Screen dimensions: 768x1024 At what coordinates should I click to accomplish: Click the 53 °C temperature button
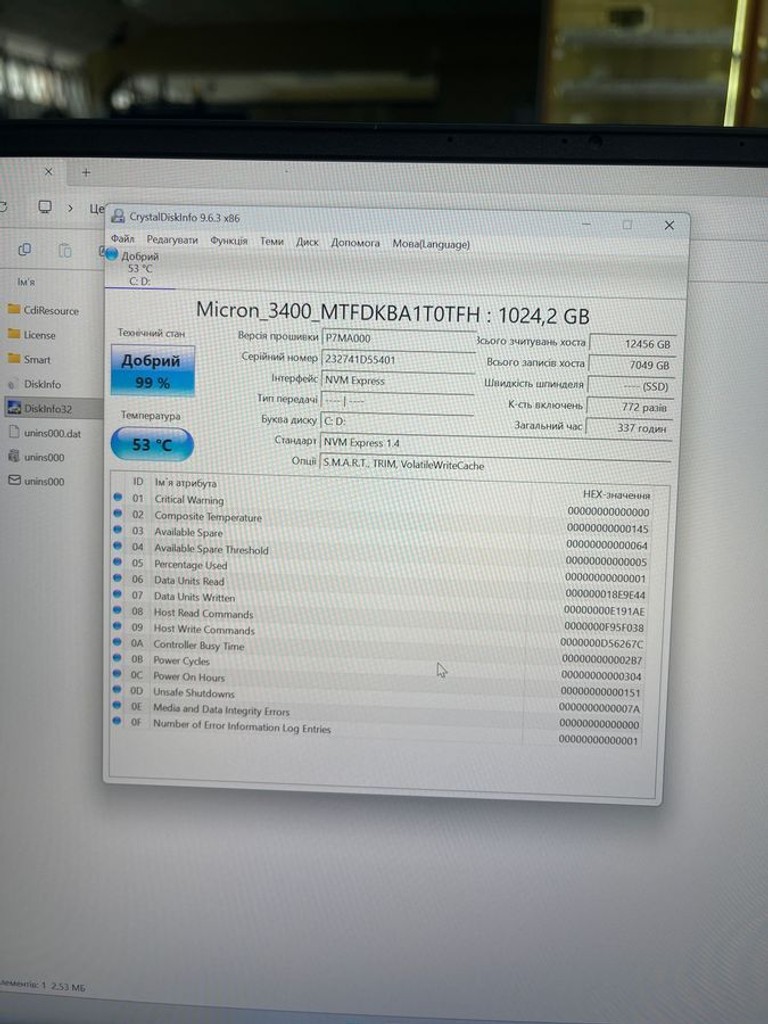click(x=152, y=445)
